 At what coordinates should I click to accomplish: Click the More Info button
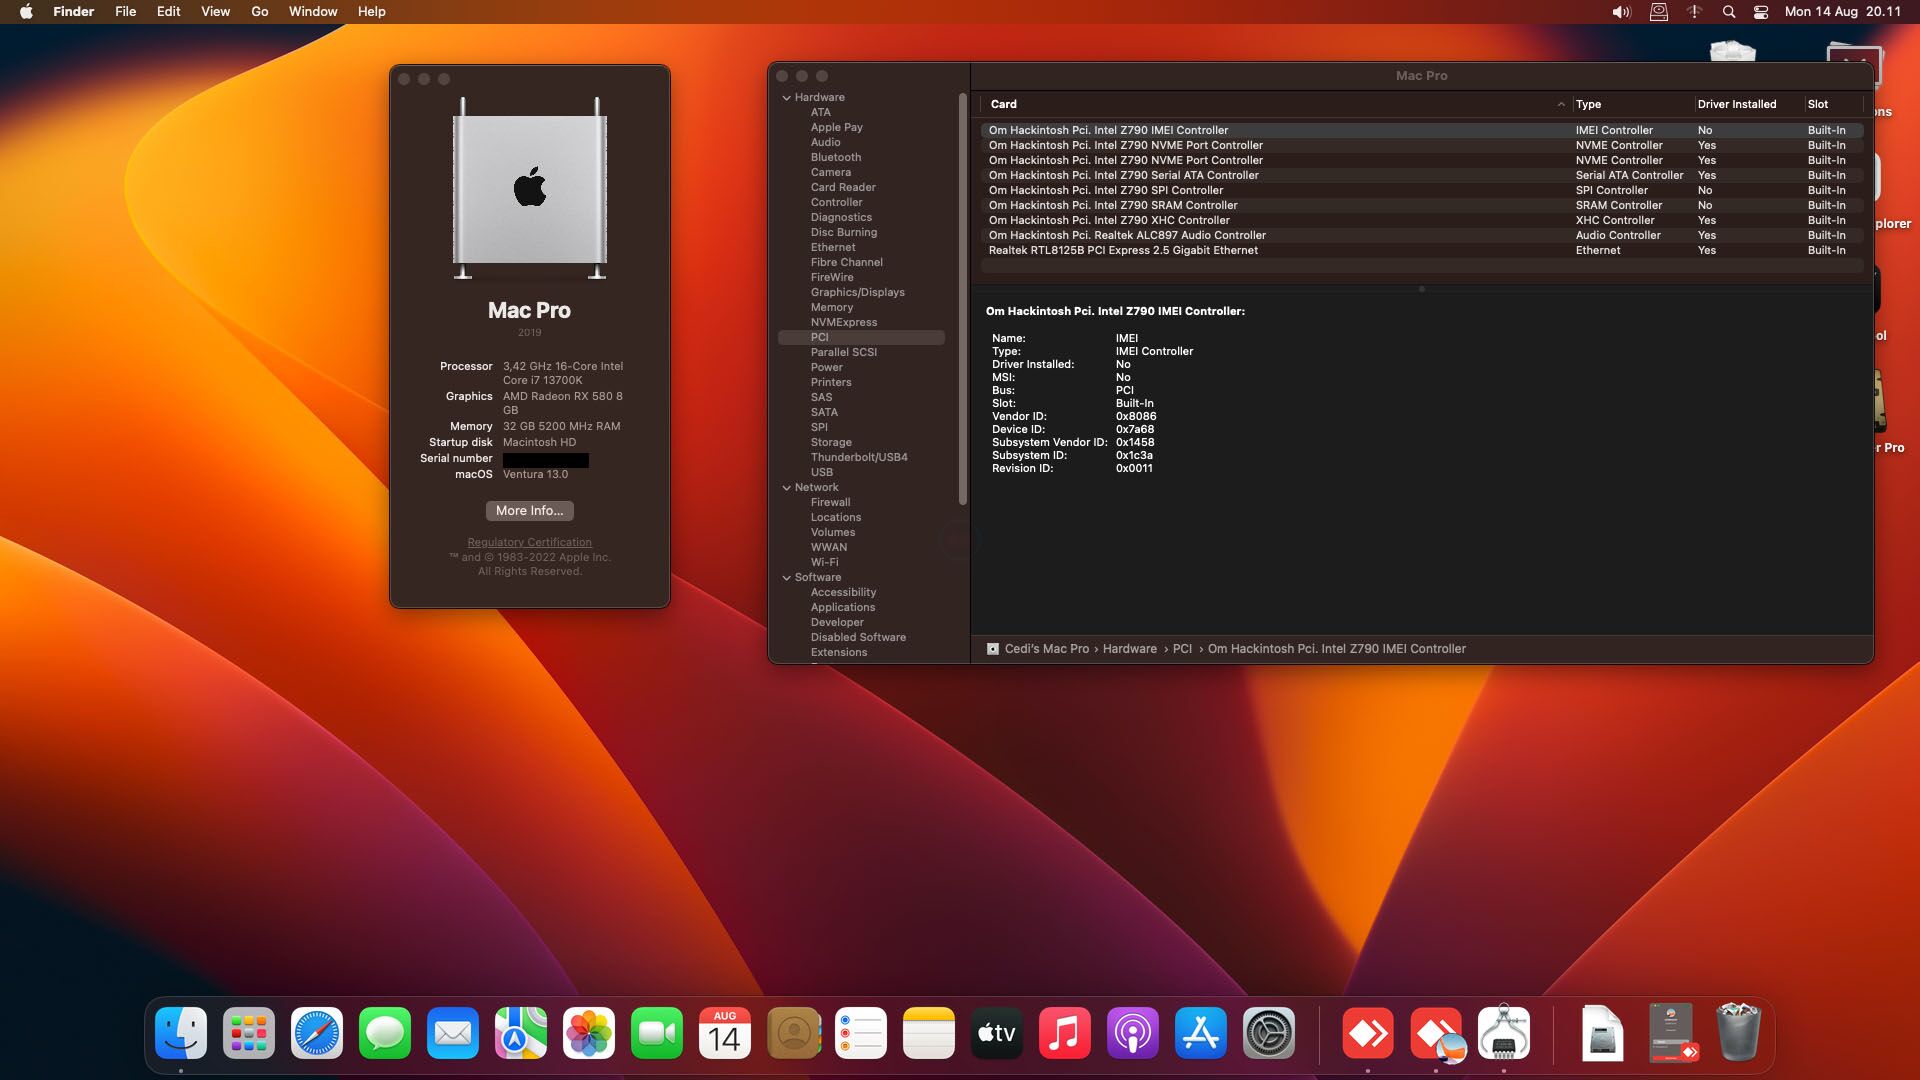(x=529, y=511)
